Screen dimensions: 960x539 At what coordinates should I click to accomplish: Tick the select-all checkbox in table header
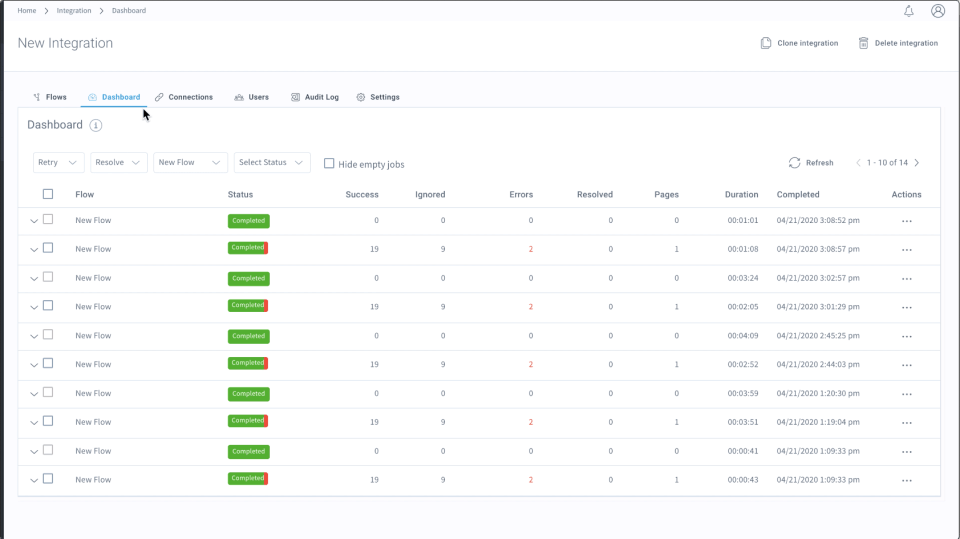(47, 194)
